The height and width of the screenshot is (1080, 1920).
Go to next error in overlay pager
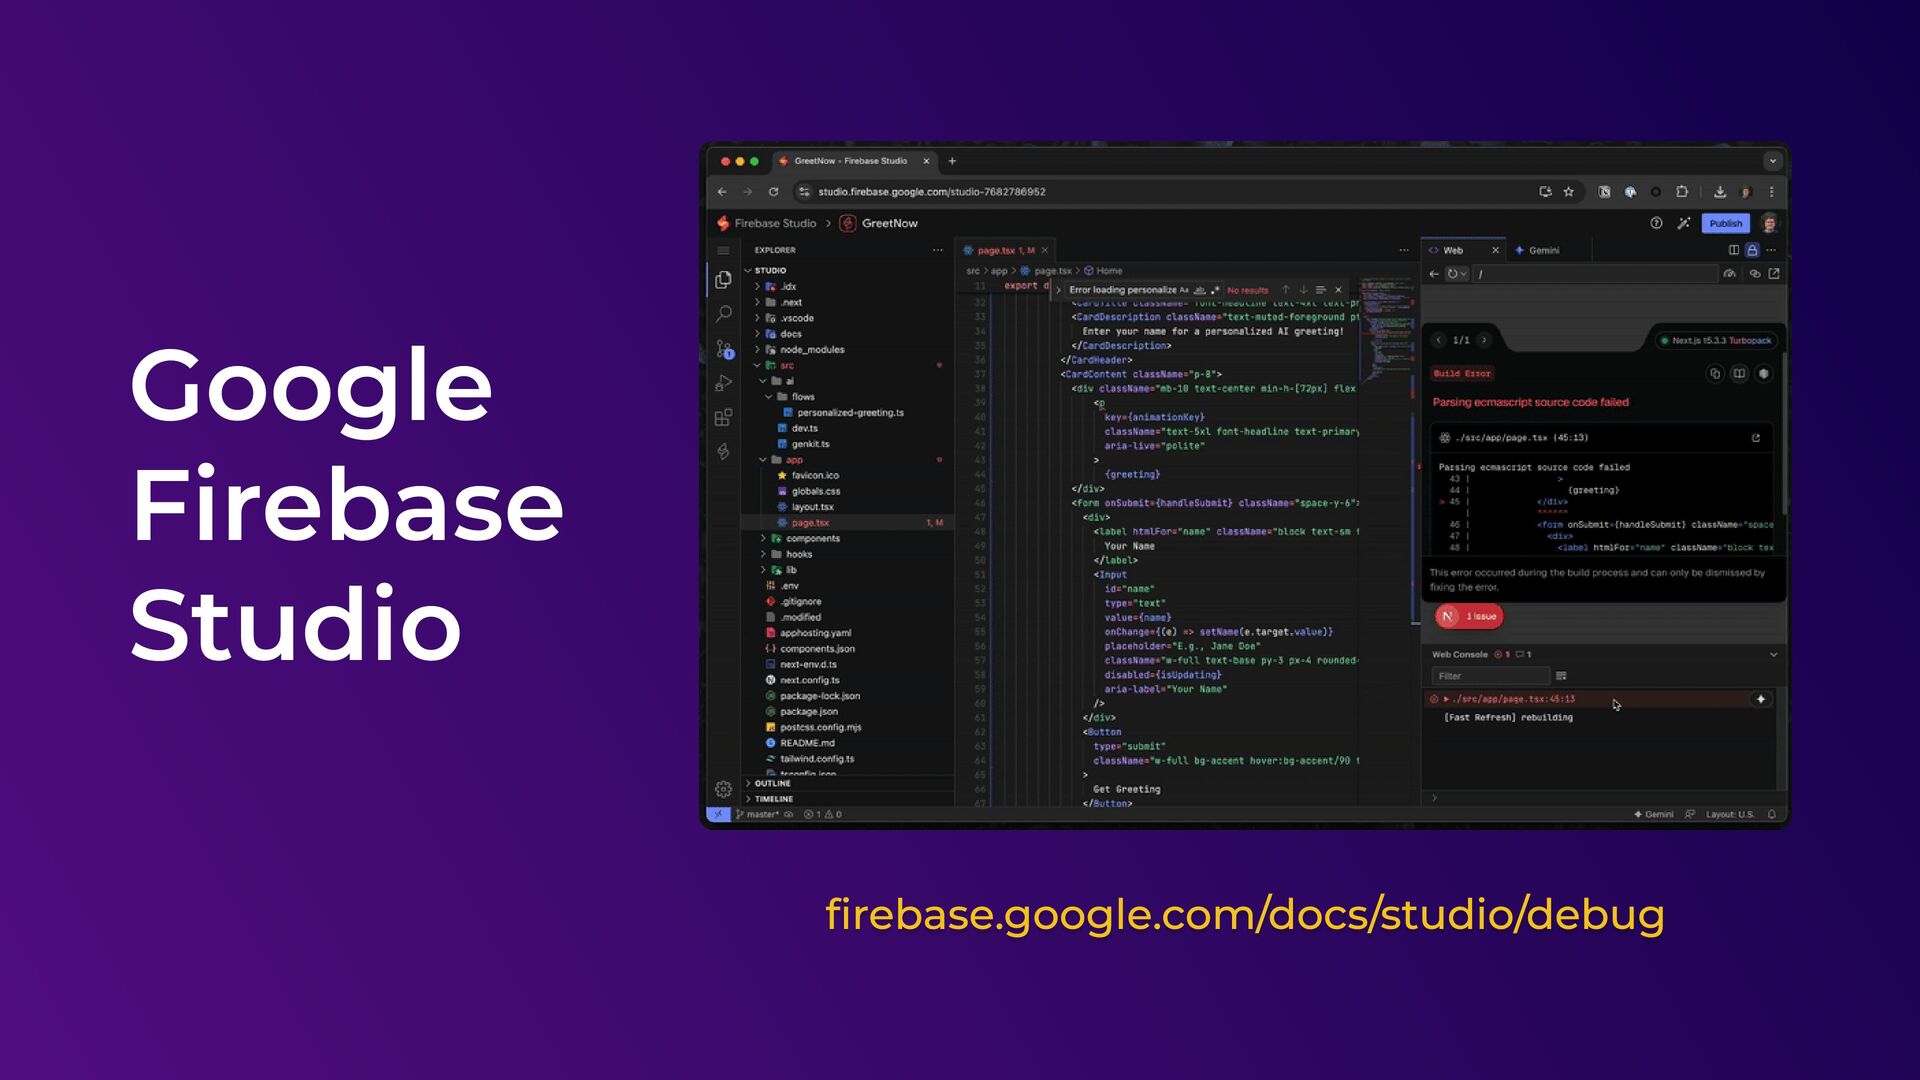coord(1484,340)
